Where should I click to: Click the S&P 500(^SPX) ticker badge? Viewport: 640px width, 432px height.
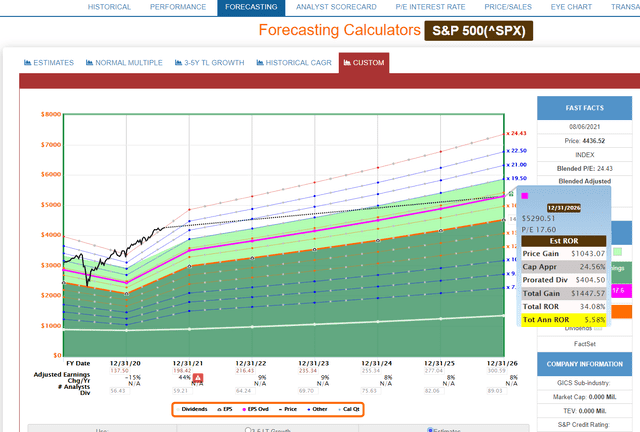(479, 31)
